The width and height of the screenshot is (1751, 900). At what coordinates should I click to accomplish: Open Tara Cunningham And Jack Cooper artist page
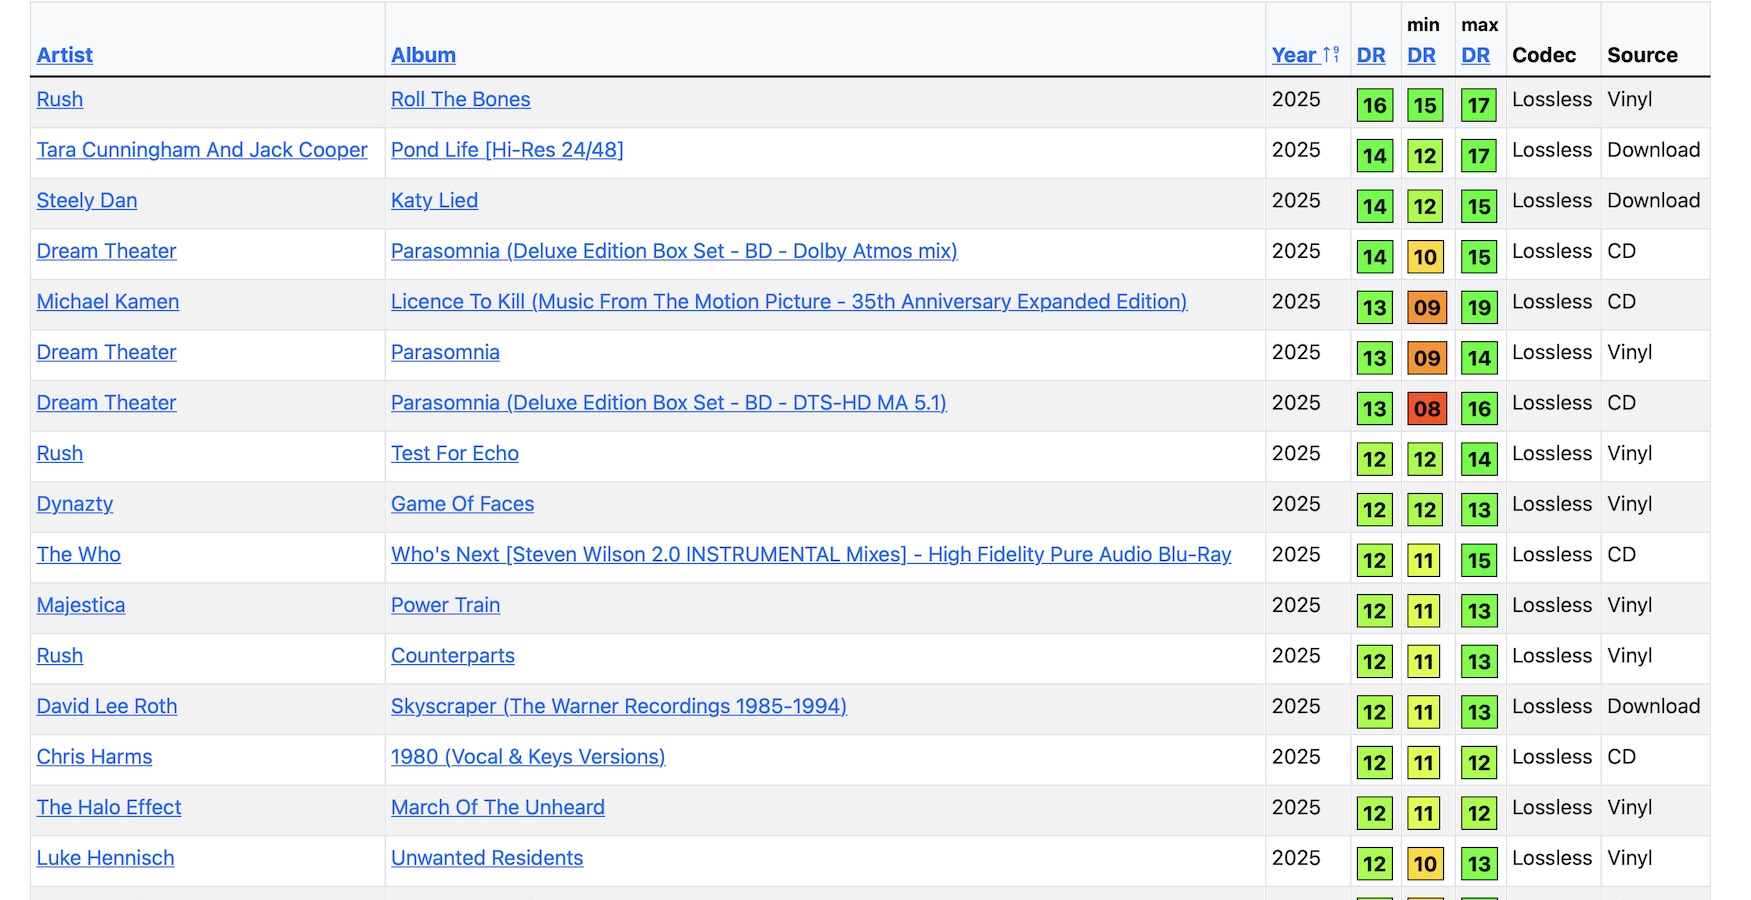202,150
